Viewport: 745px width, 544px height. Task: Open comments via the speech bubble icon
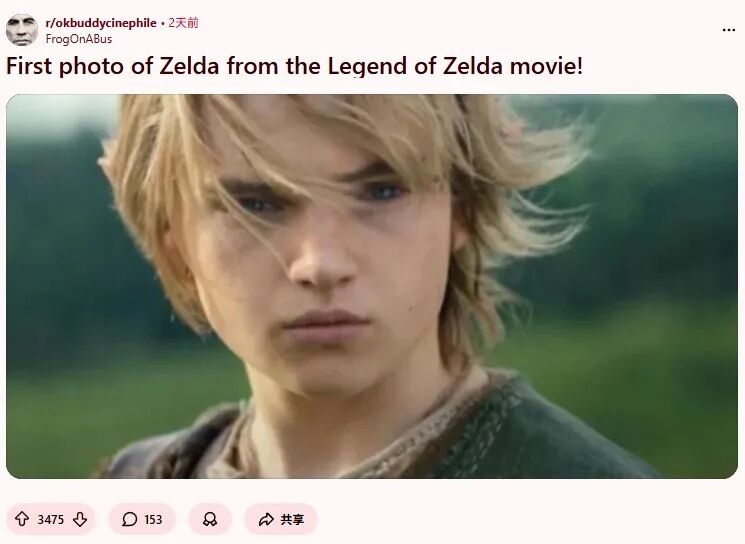[129, 519]
